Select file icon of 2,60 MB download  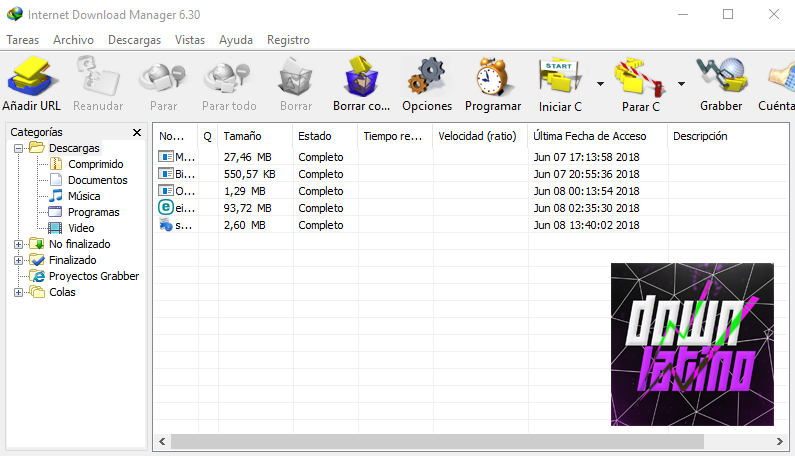[166, 225]
